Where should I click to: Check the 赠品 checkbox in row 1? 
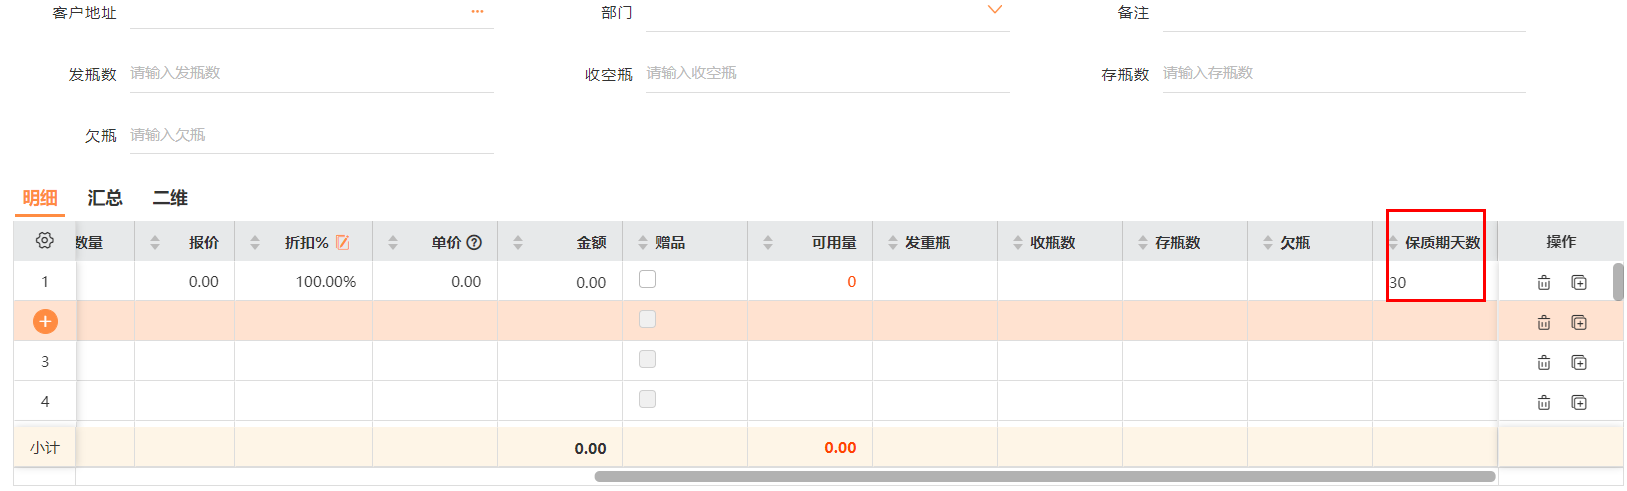647,280
